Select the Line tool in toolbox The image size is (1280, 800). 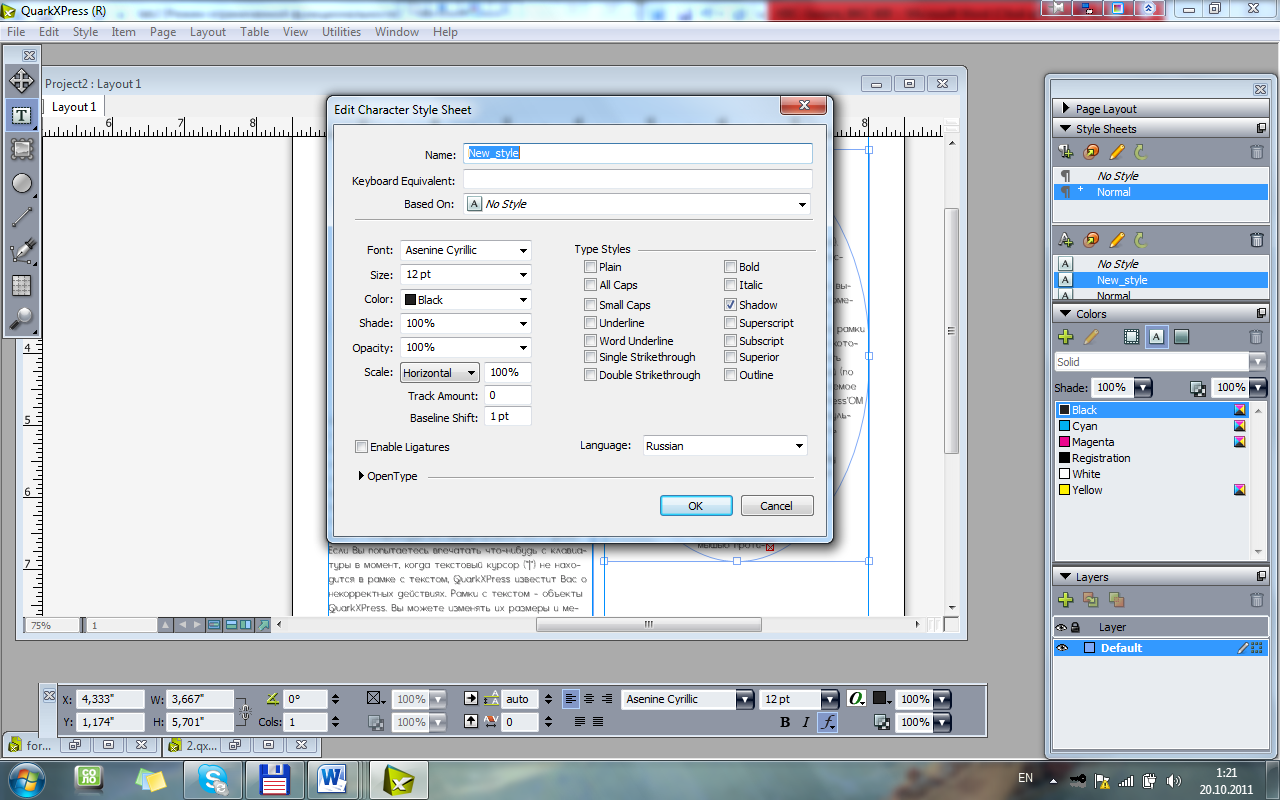21,217
